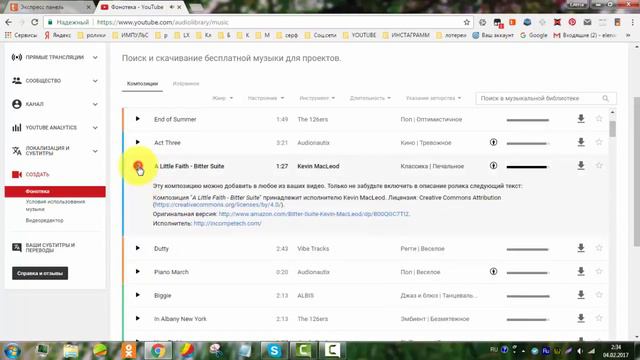Open Amazon original version link
The height and width of the screenshot is (360, 640).
(x=314, y=214)
